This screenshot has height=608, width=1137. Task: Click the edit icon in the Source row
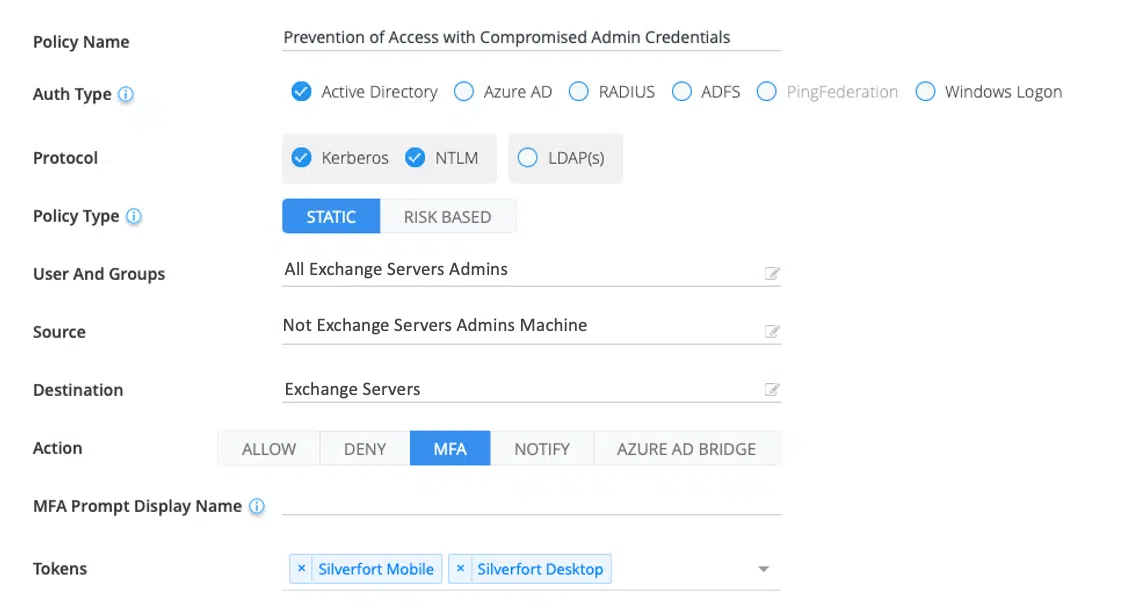(x=772, y=332)
